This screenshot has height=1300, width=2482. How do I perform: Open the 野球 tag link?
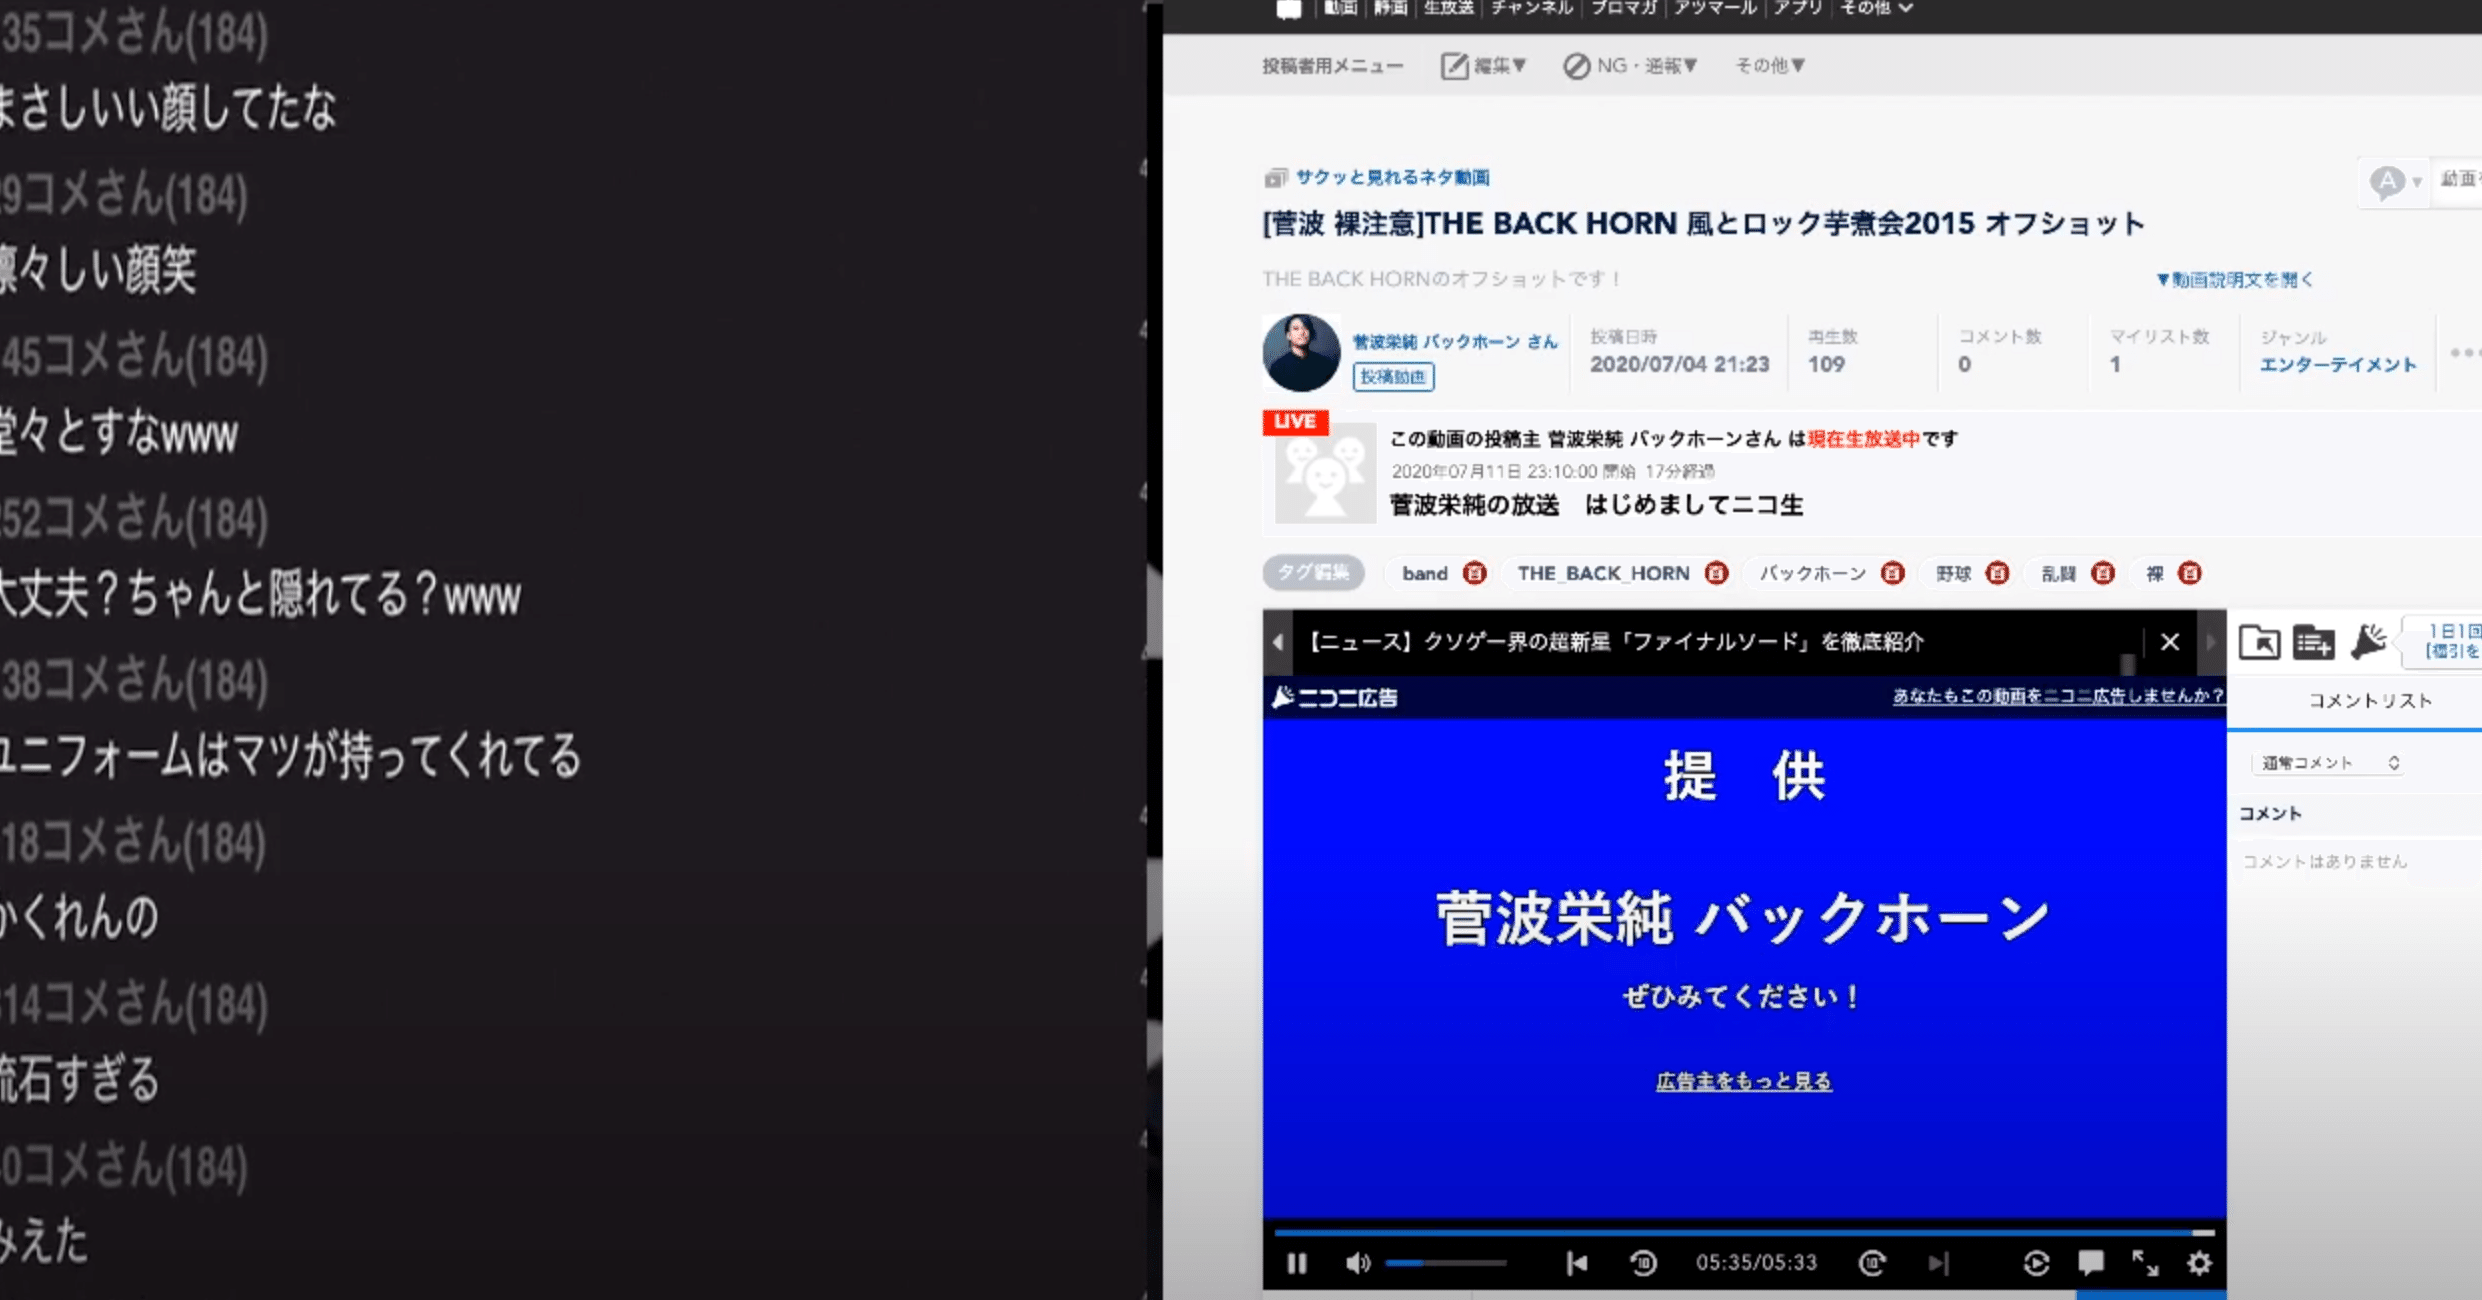click(1953, 573)
